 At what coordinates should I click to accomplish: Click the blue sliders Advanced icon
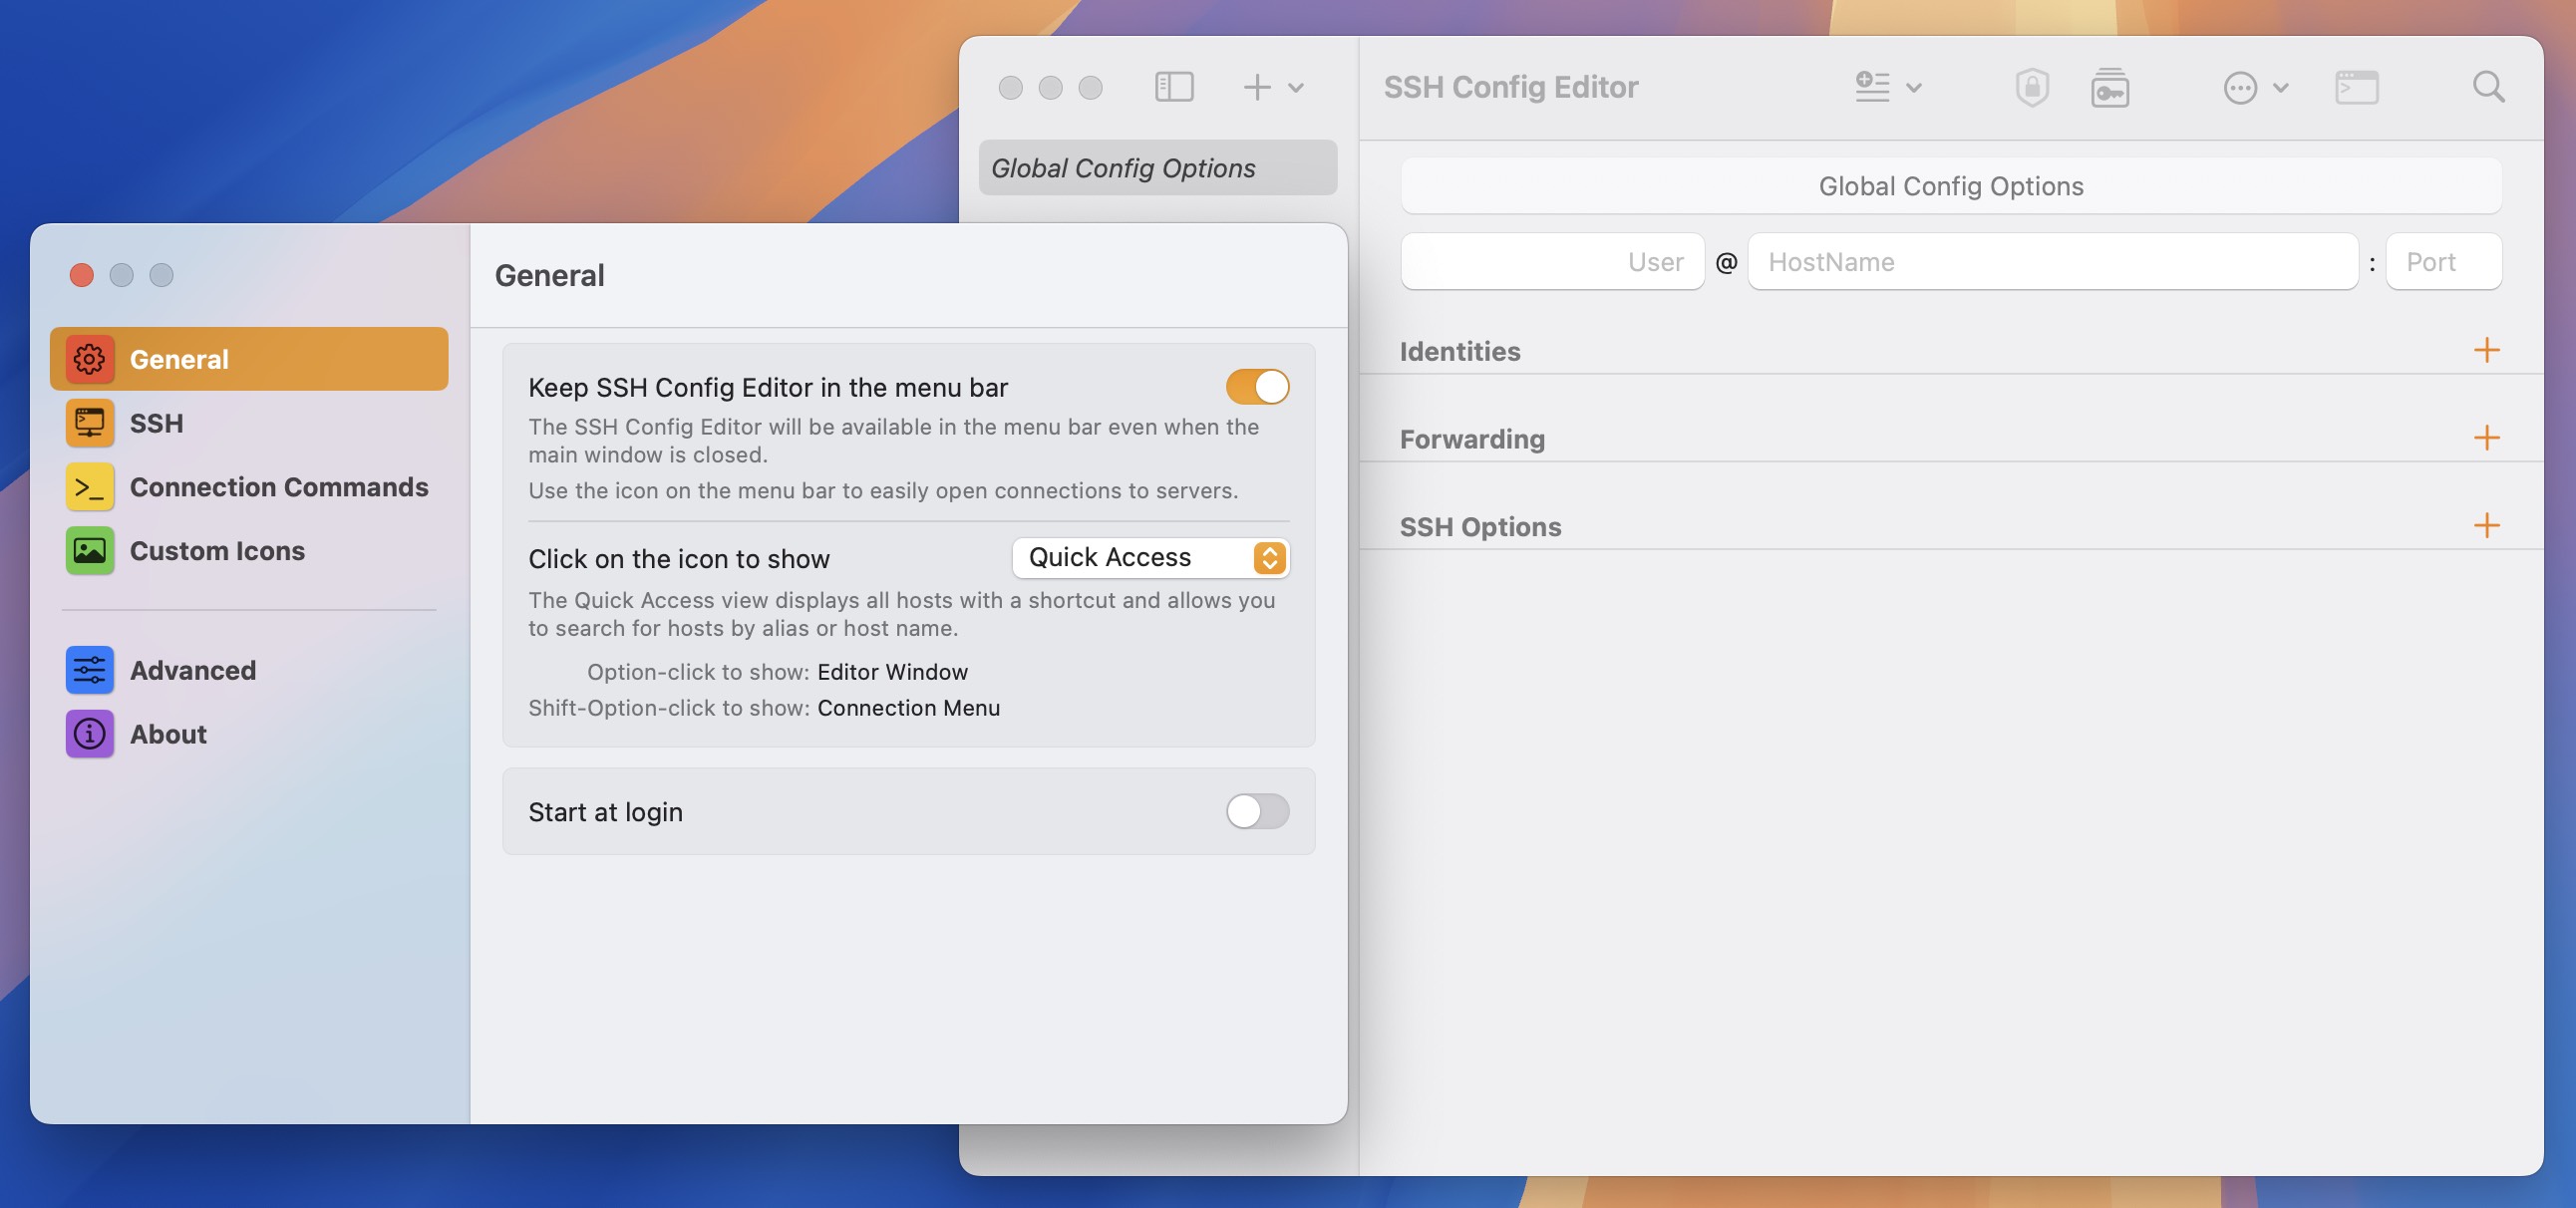coord(89,670)
